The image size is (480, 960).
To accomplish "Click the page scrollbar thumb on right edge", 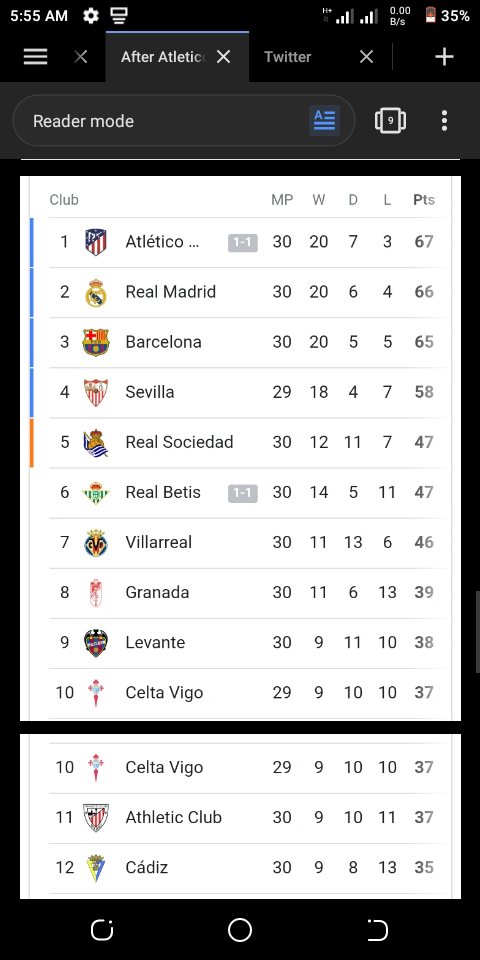I will click(478, 632).
